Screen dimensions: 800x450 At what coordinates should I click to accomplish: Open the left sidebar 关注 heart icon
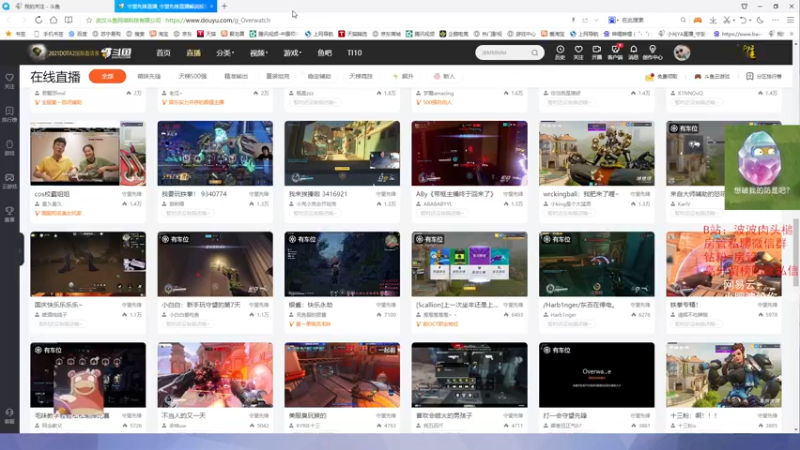point(9,81)
